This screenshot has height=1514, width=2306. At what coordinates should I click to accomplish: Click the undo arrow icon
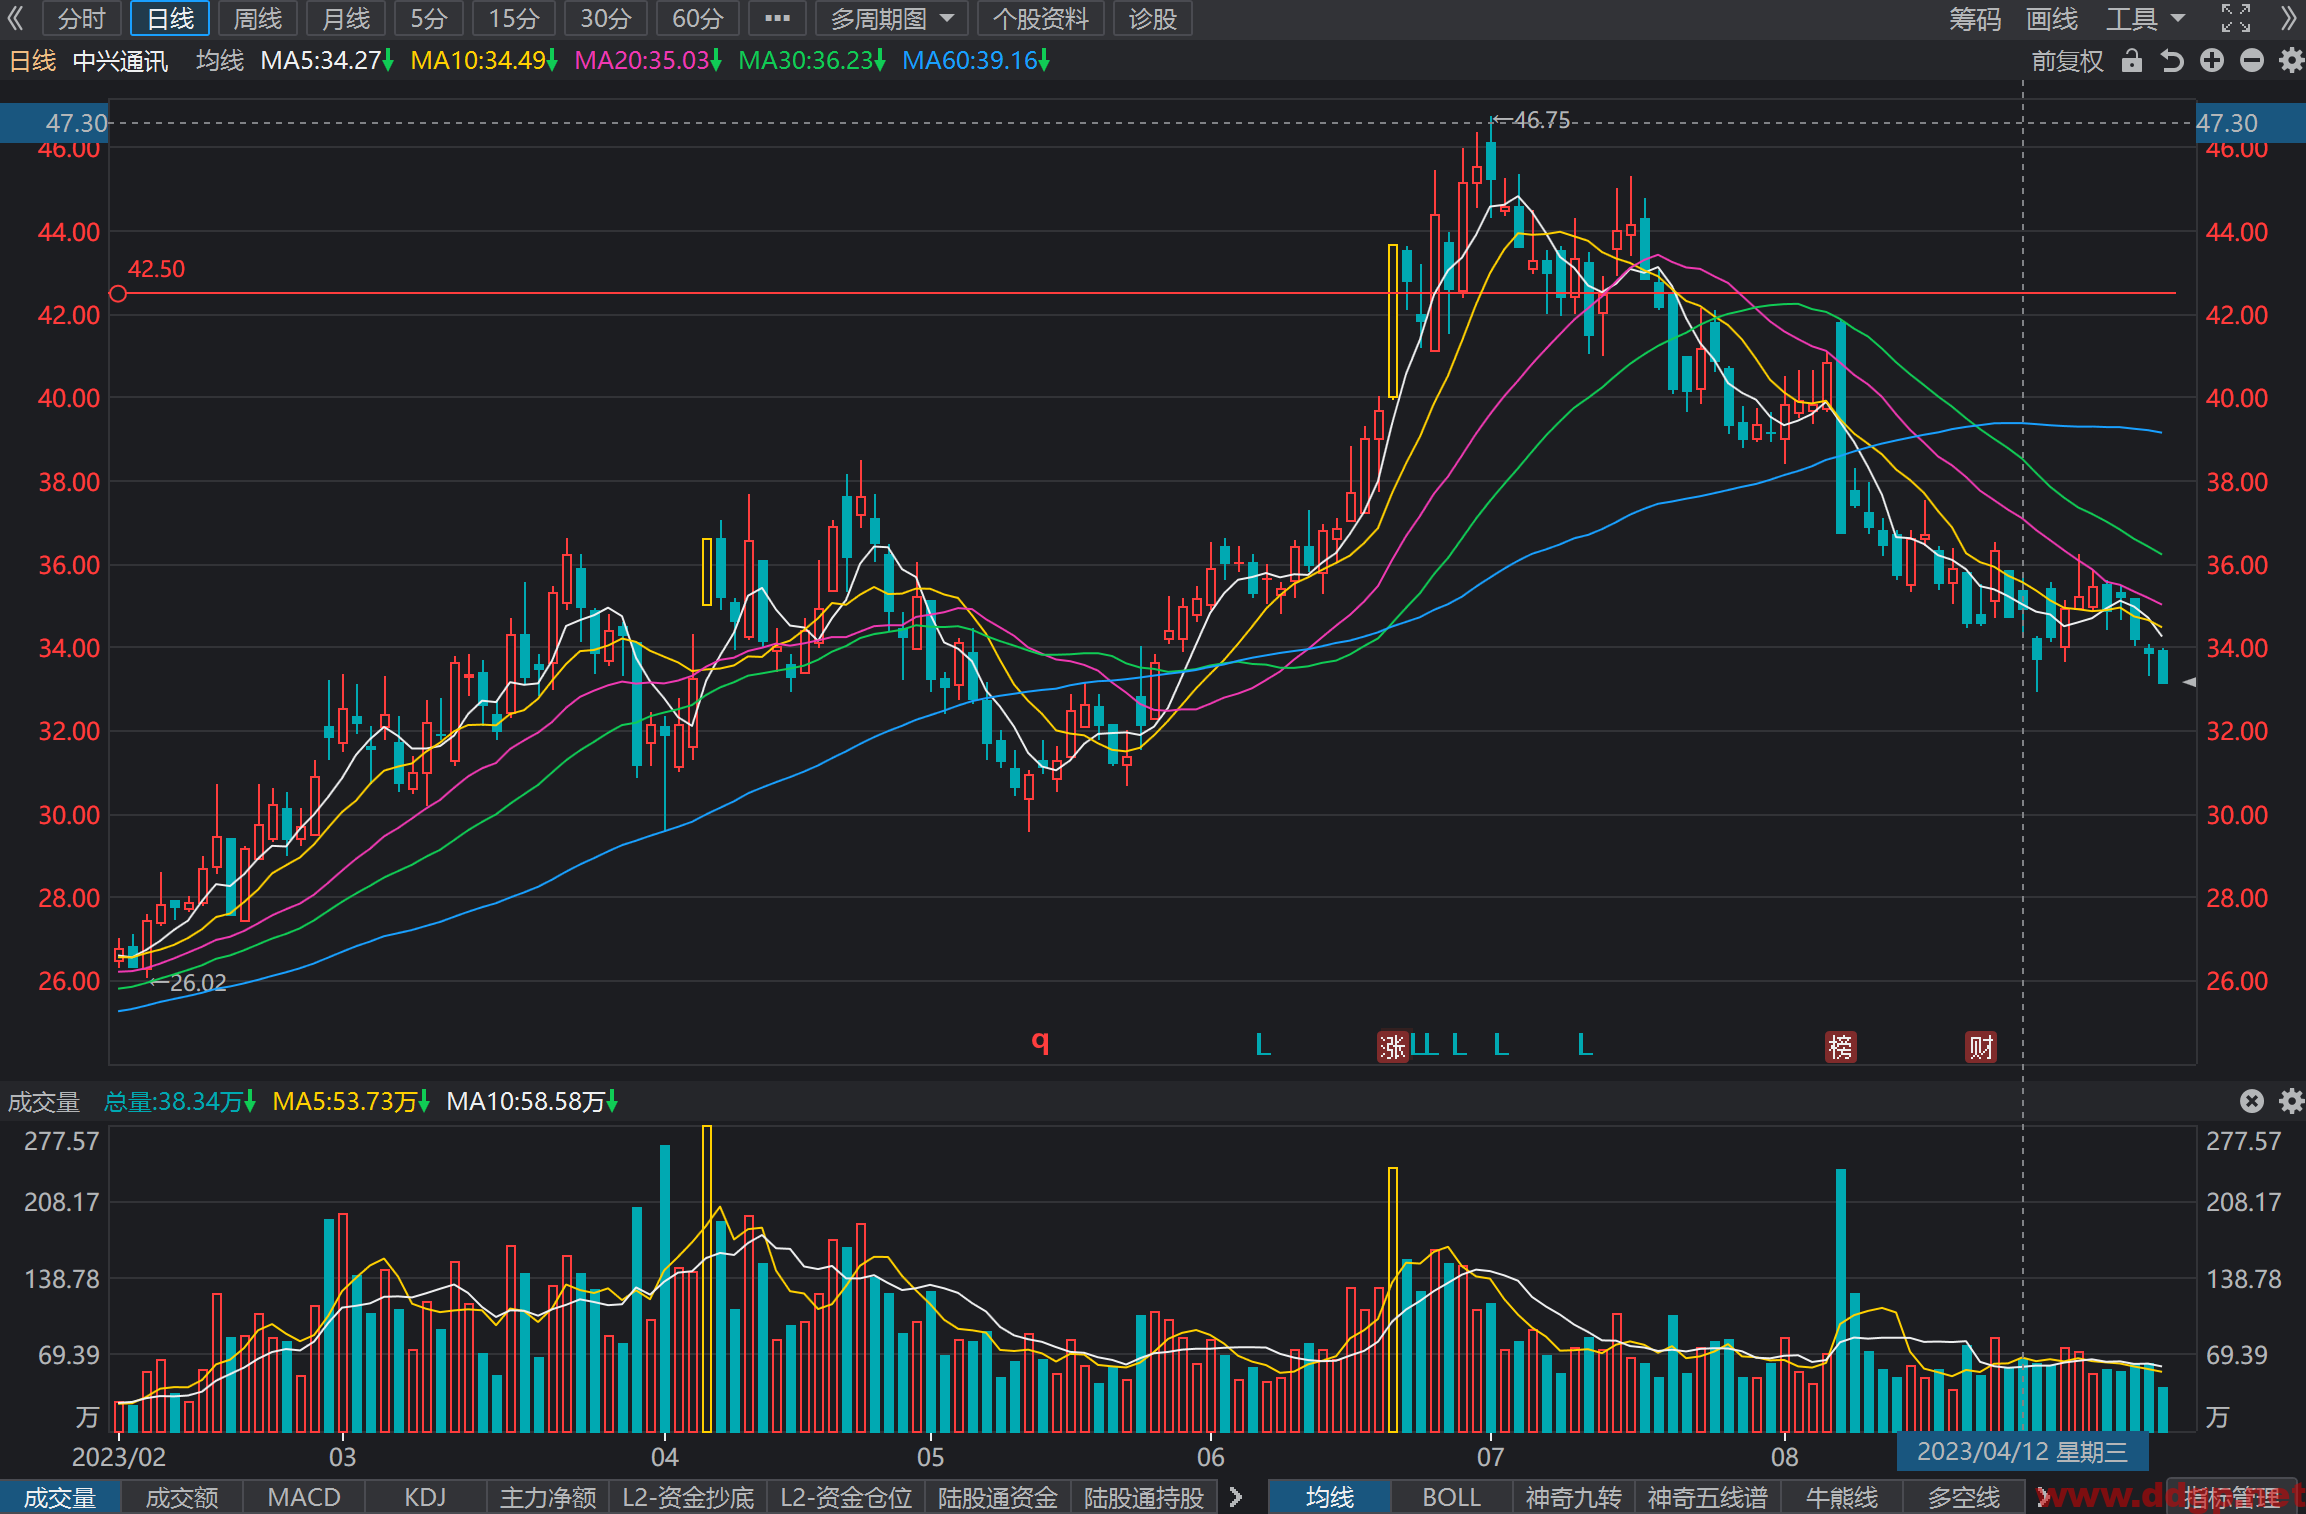point(2171,61)
